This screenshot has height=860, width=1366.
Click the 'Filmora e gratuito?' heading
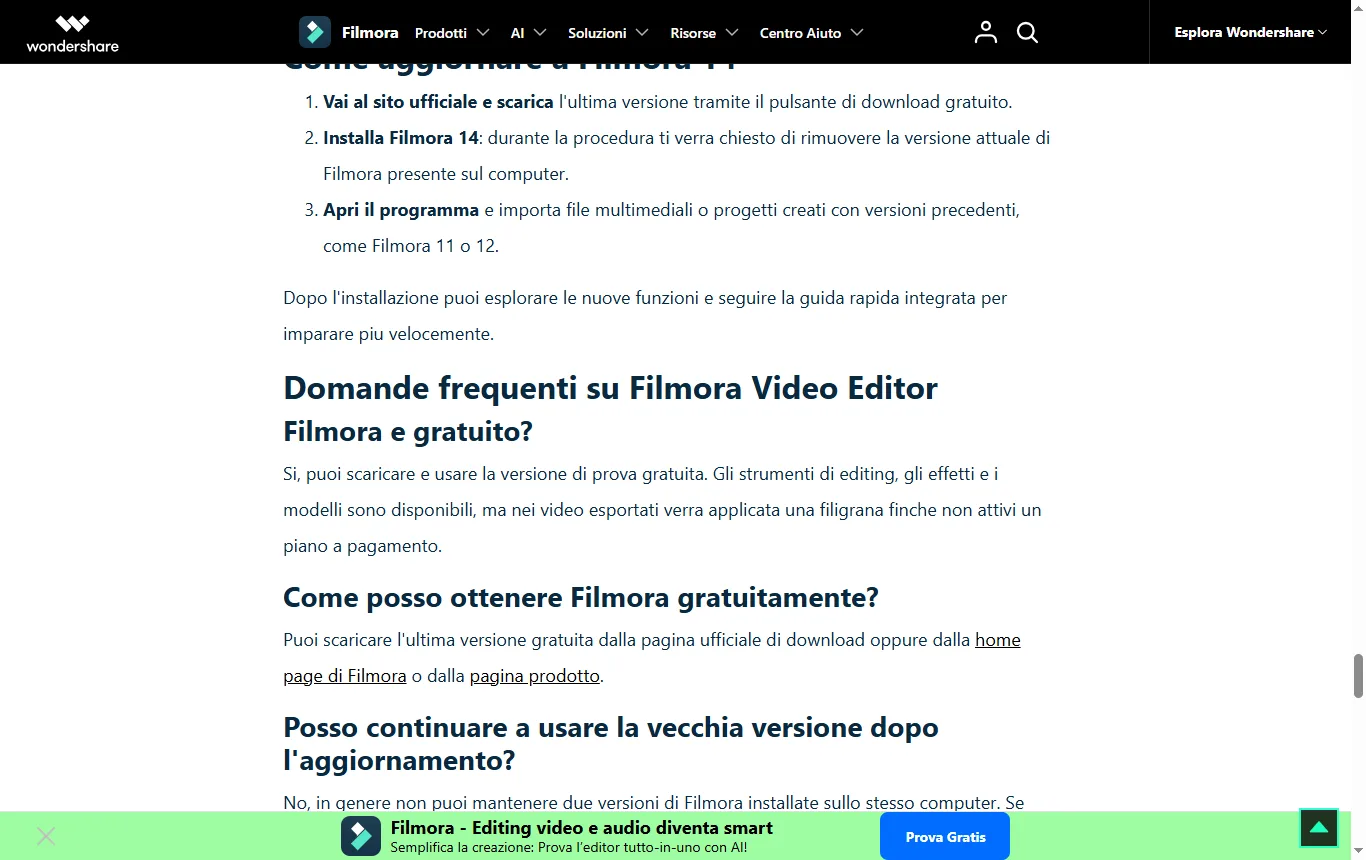coord(408,432)
